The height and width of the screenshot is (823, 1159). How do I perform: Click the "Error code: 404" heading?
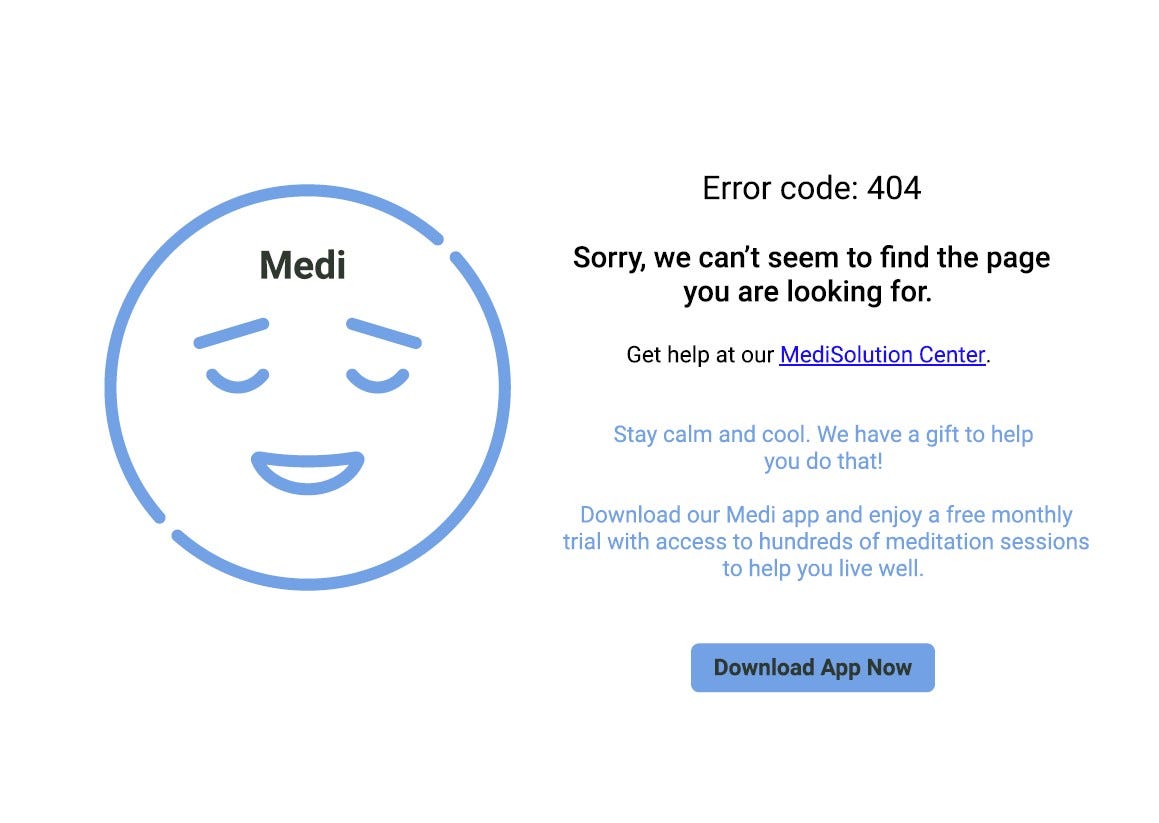pyautogui.click(x=812, y=188)
